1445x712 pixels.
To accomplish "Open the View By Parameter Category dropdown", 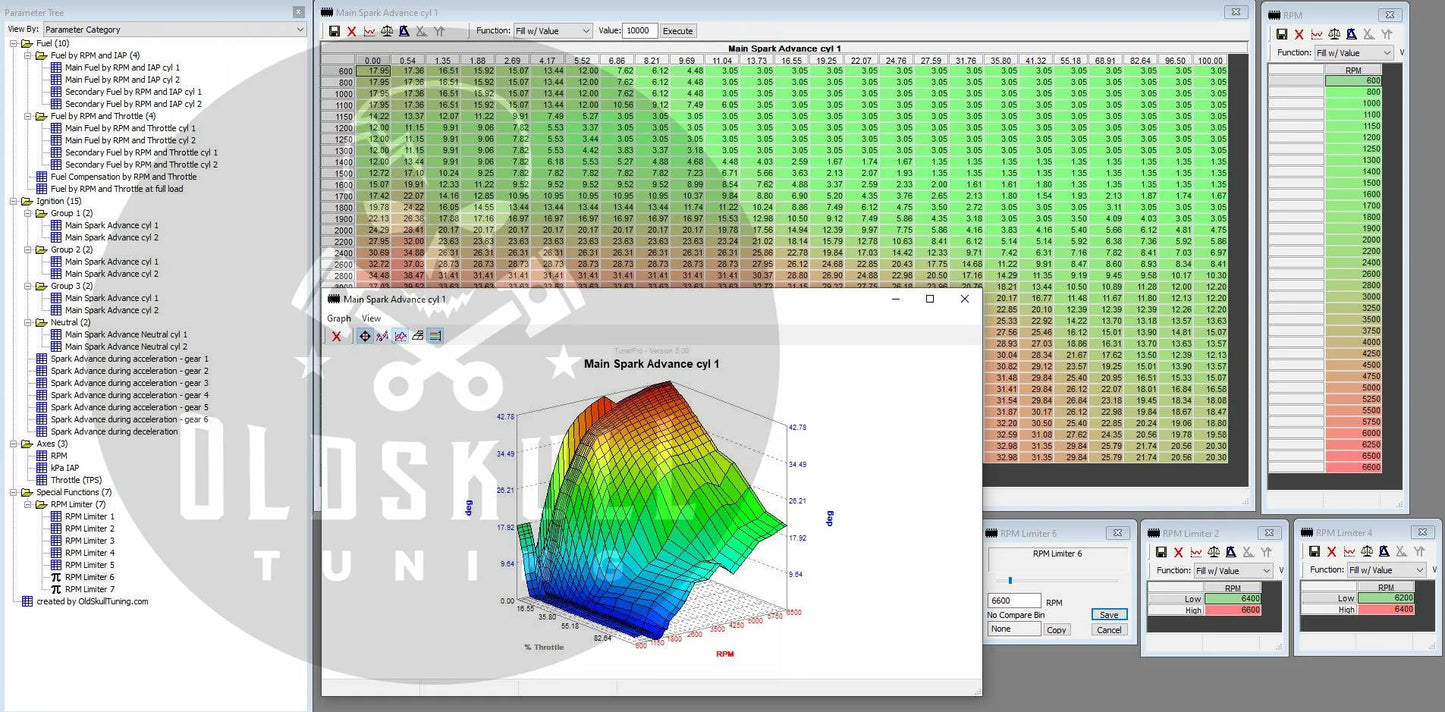I will click(x=174, y=30).
